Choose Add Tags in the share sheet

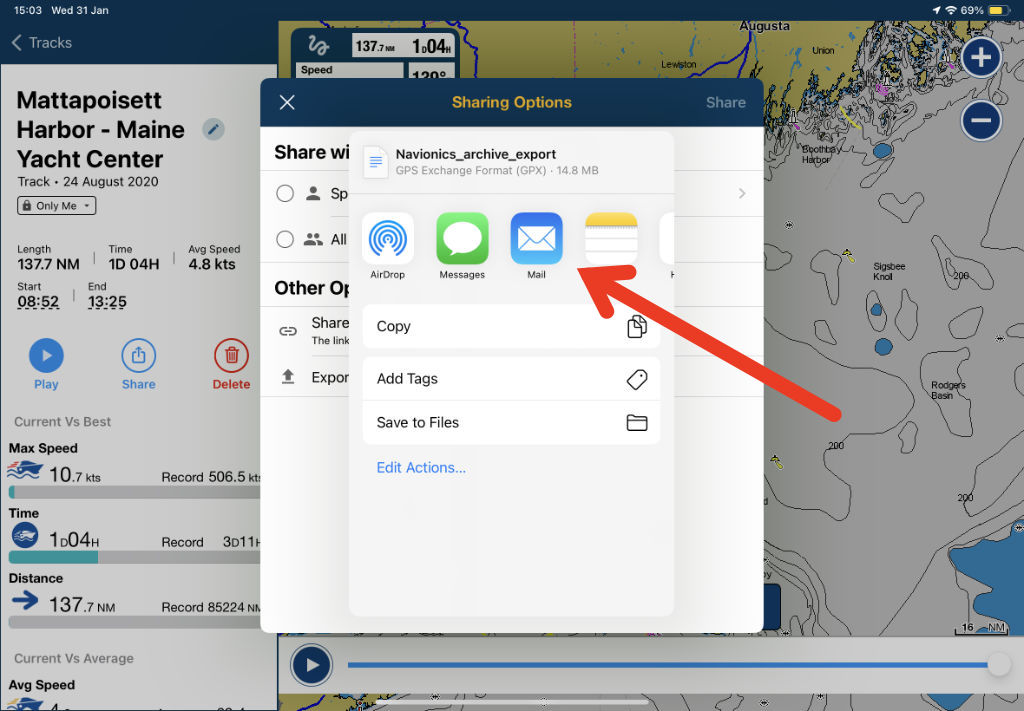tap(511, 379)
